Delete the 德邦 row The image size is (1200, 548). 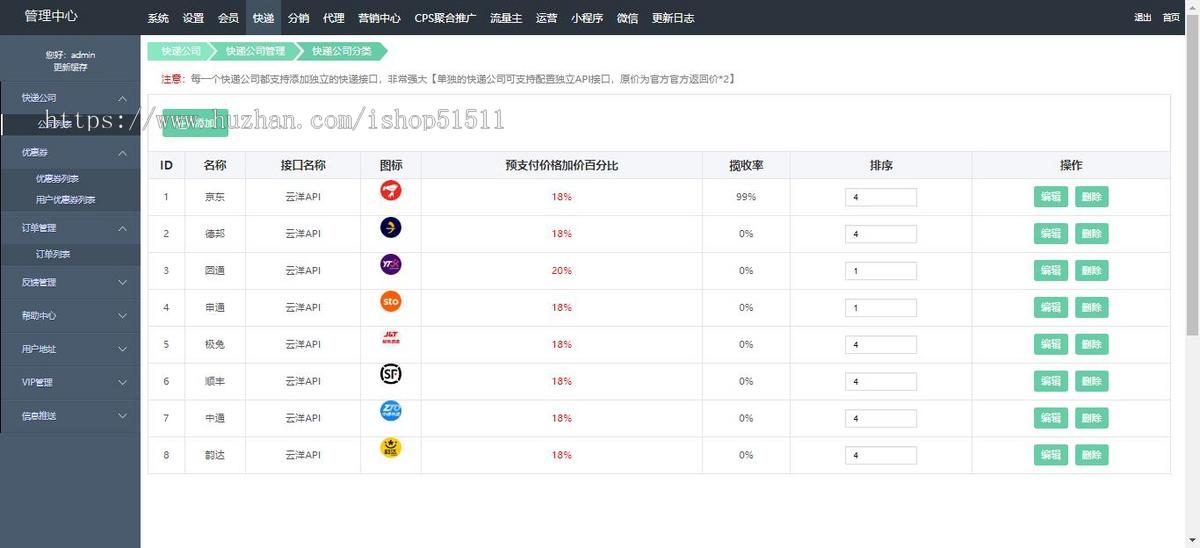click(x=1092, y=234)
